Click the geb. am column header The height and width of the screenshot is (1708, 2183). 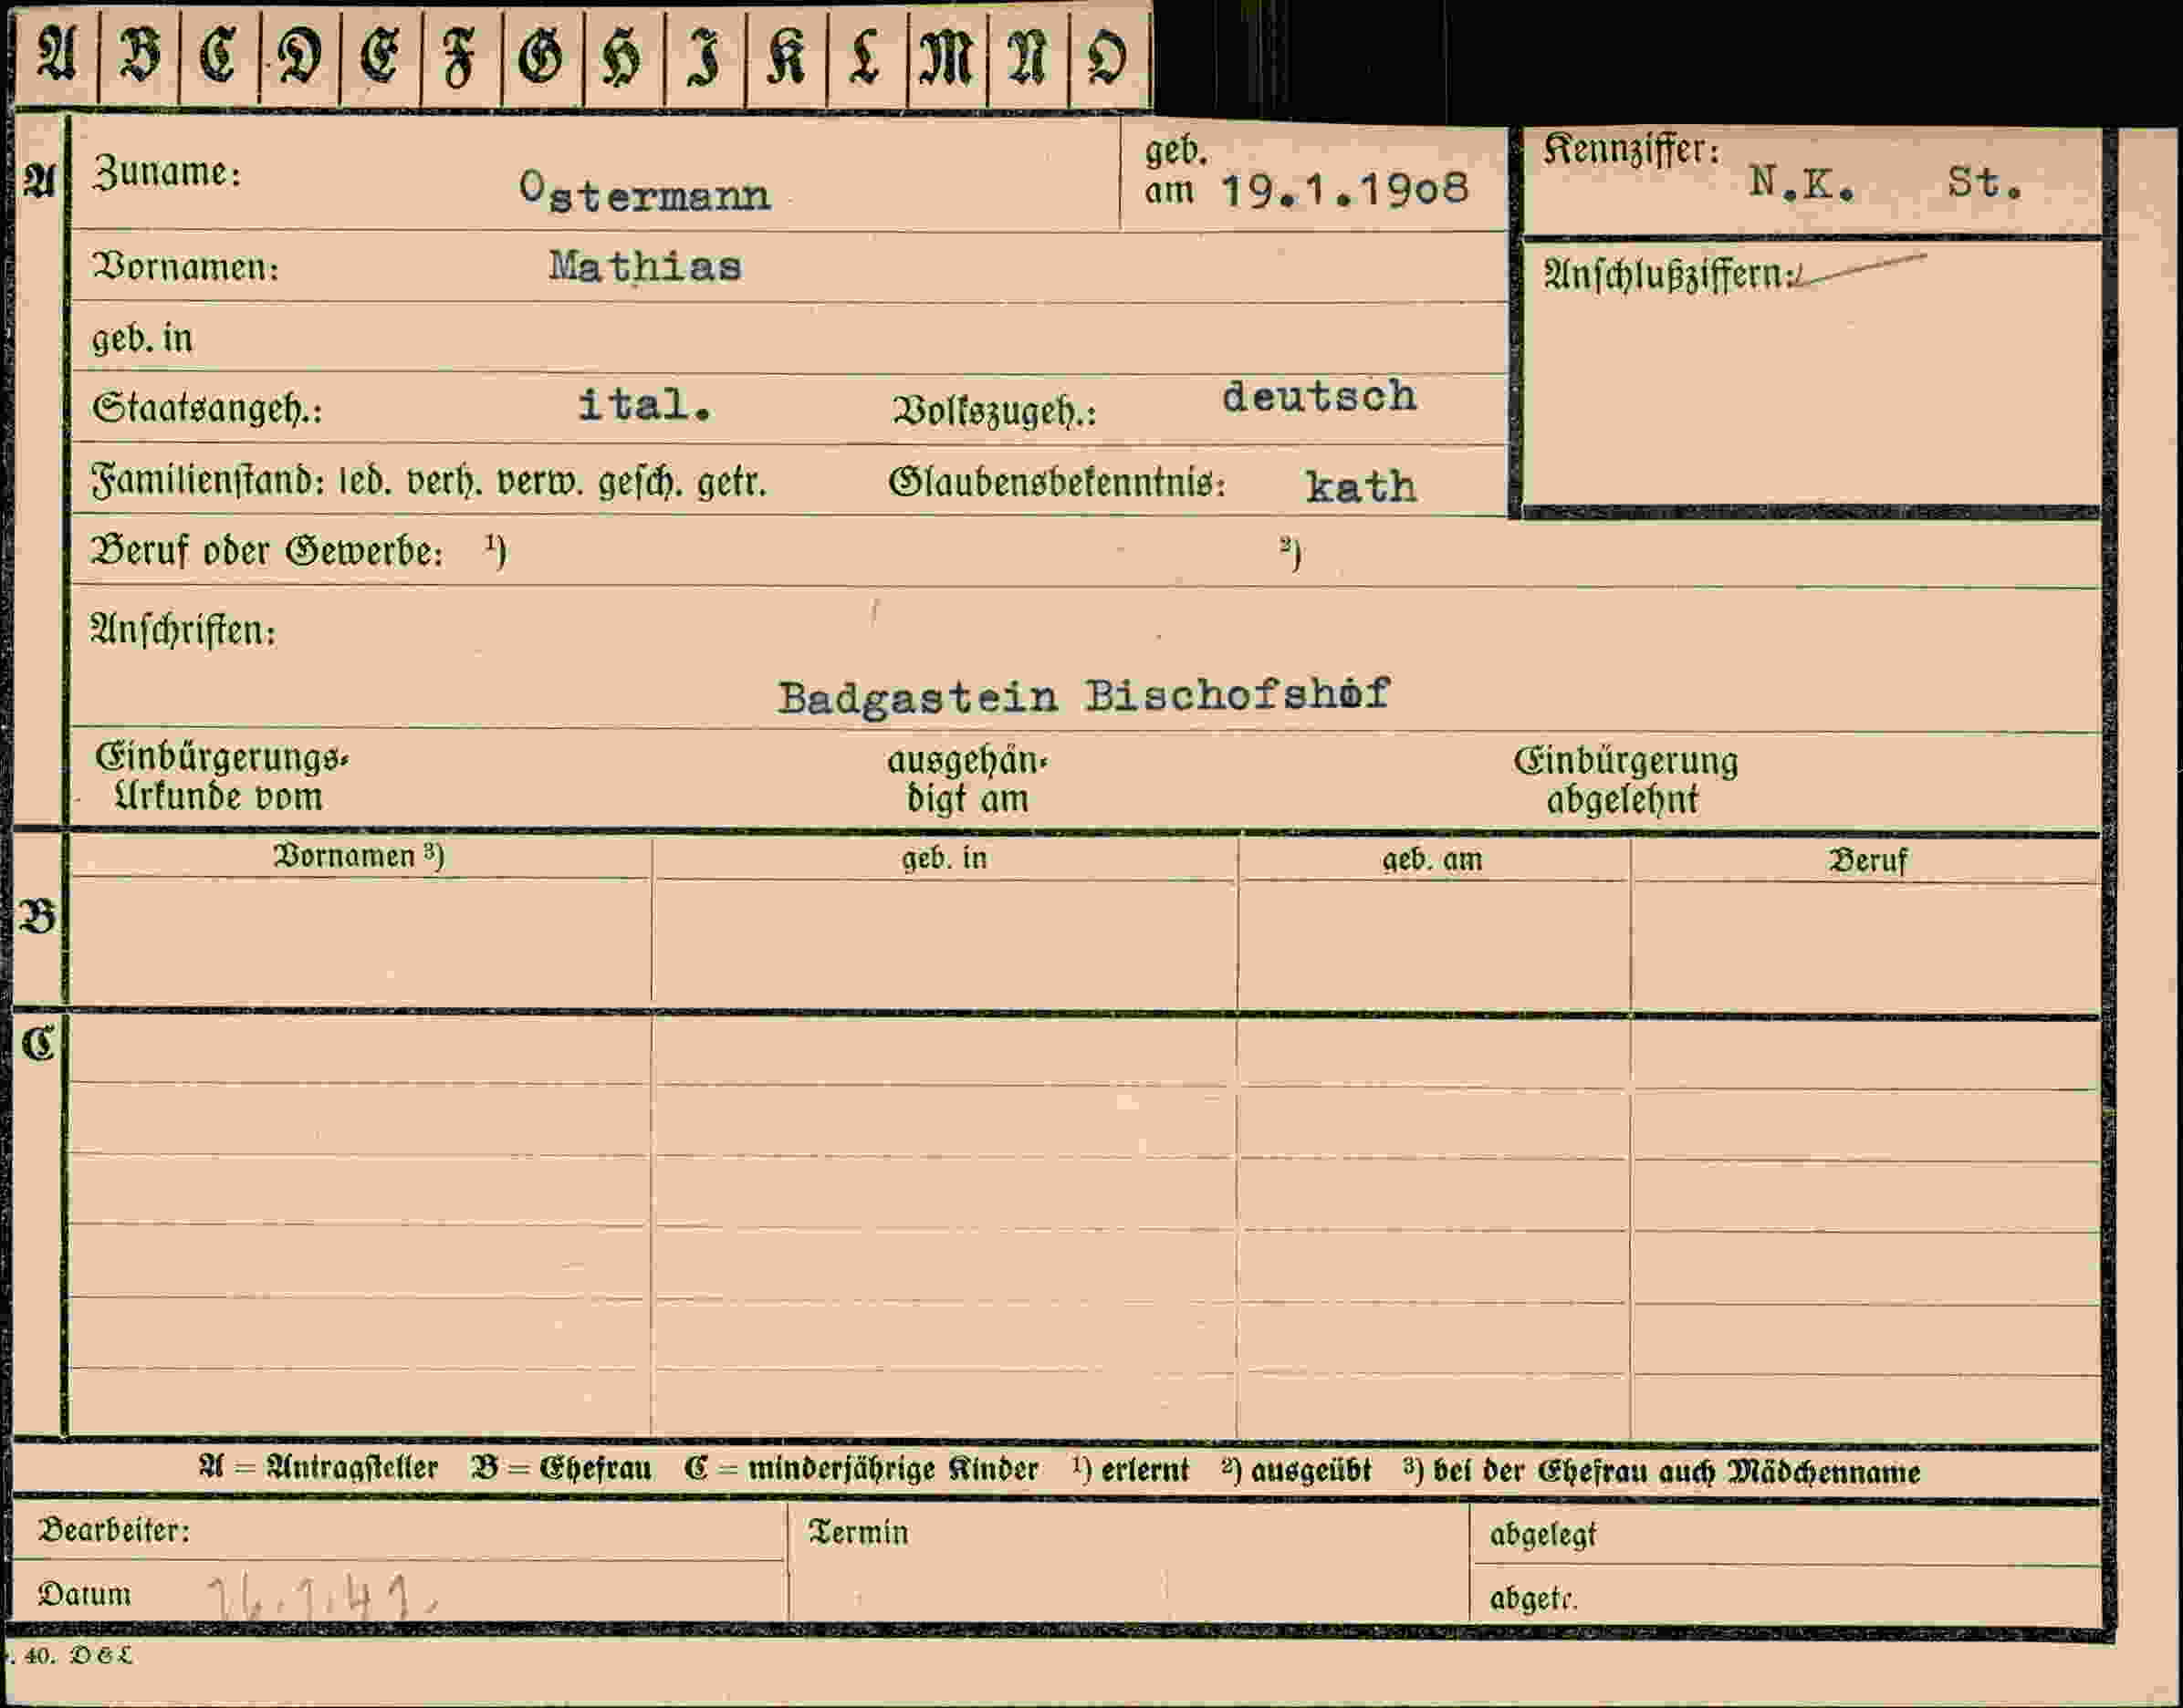point(1432,860)
